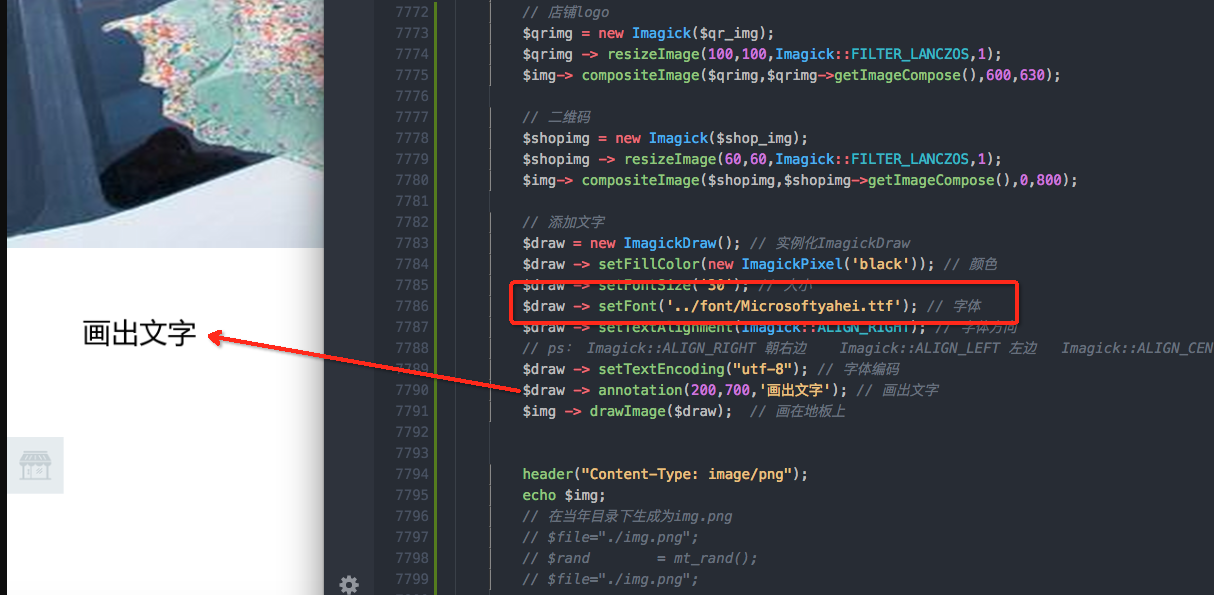Click line number 7778 in the gutter
Image resolution: width=1214 pixels, height=595 pixels.
(x=413, y=139)
